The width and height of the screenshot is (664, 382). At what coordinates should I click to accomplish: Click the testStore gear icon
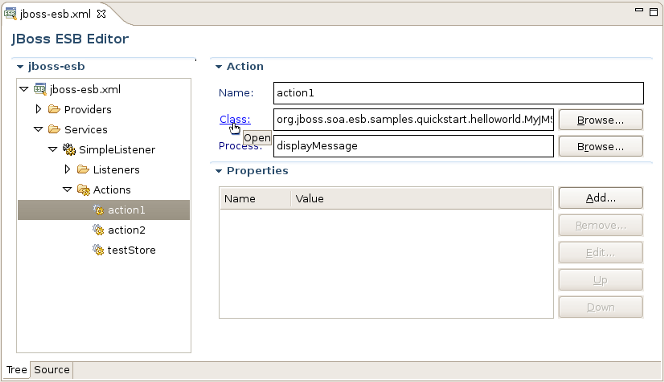click(98, 250)
